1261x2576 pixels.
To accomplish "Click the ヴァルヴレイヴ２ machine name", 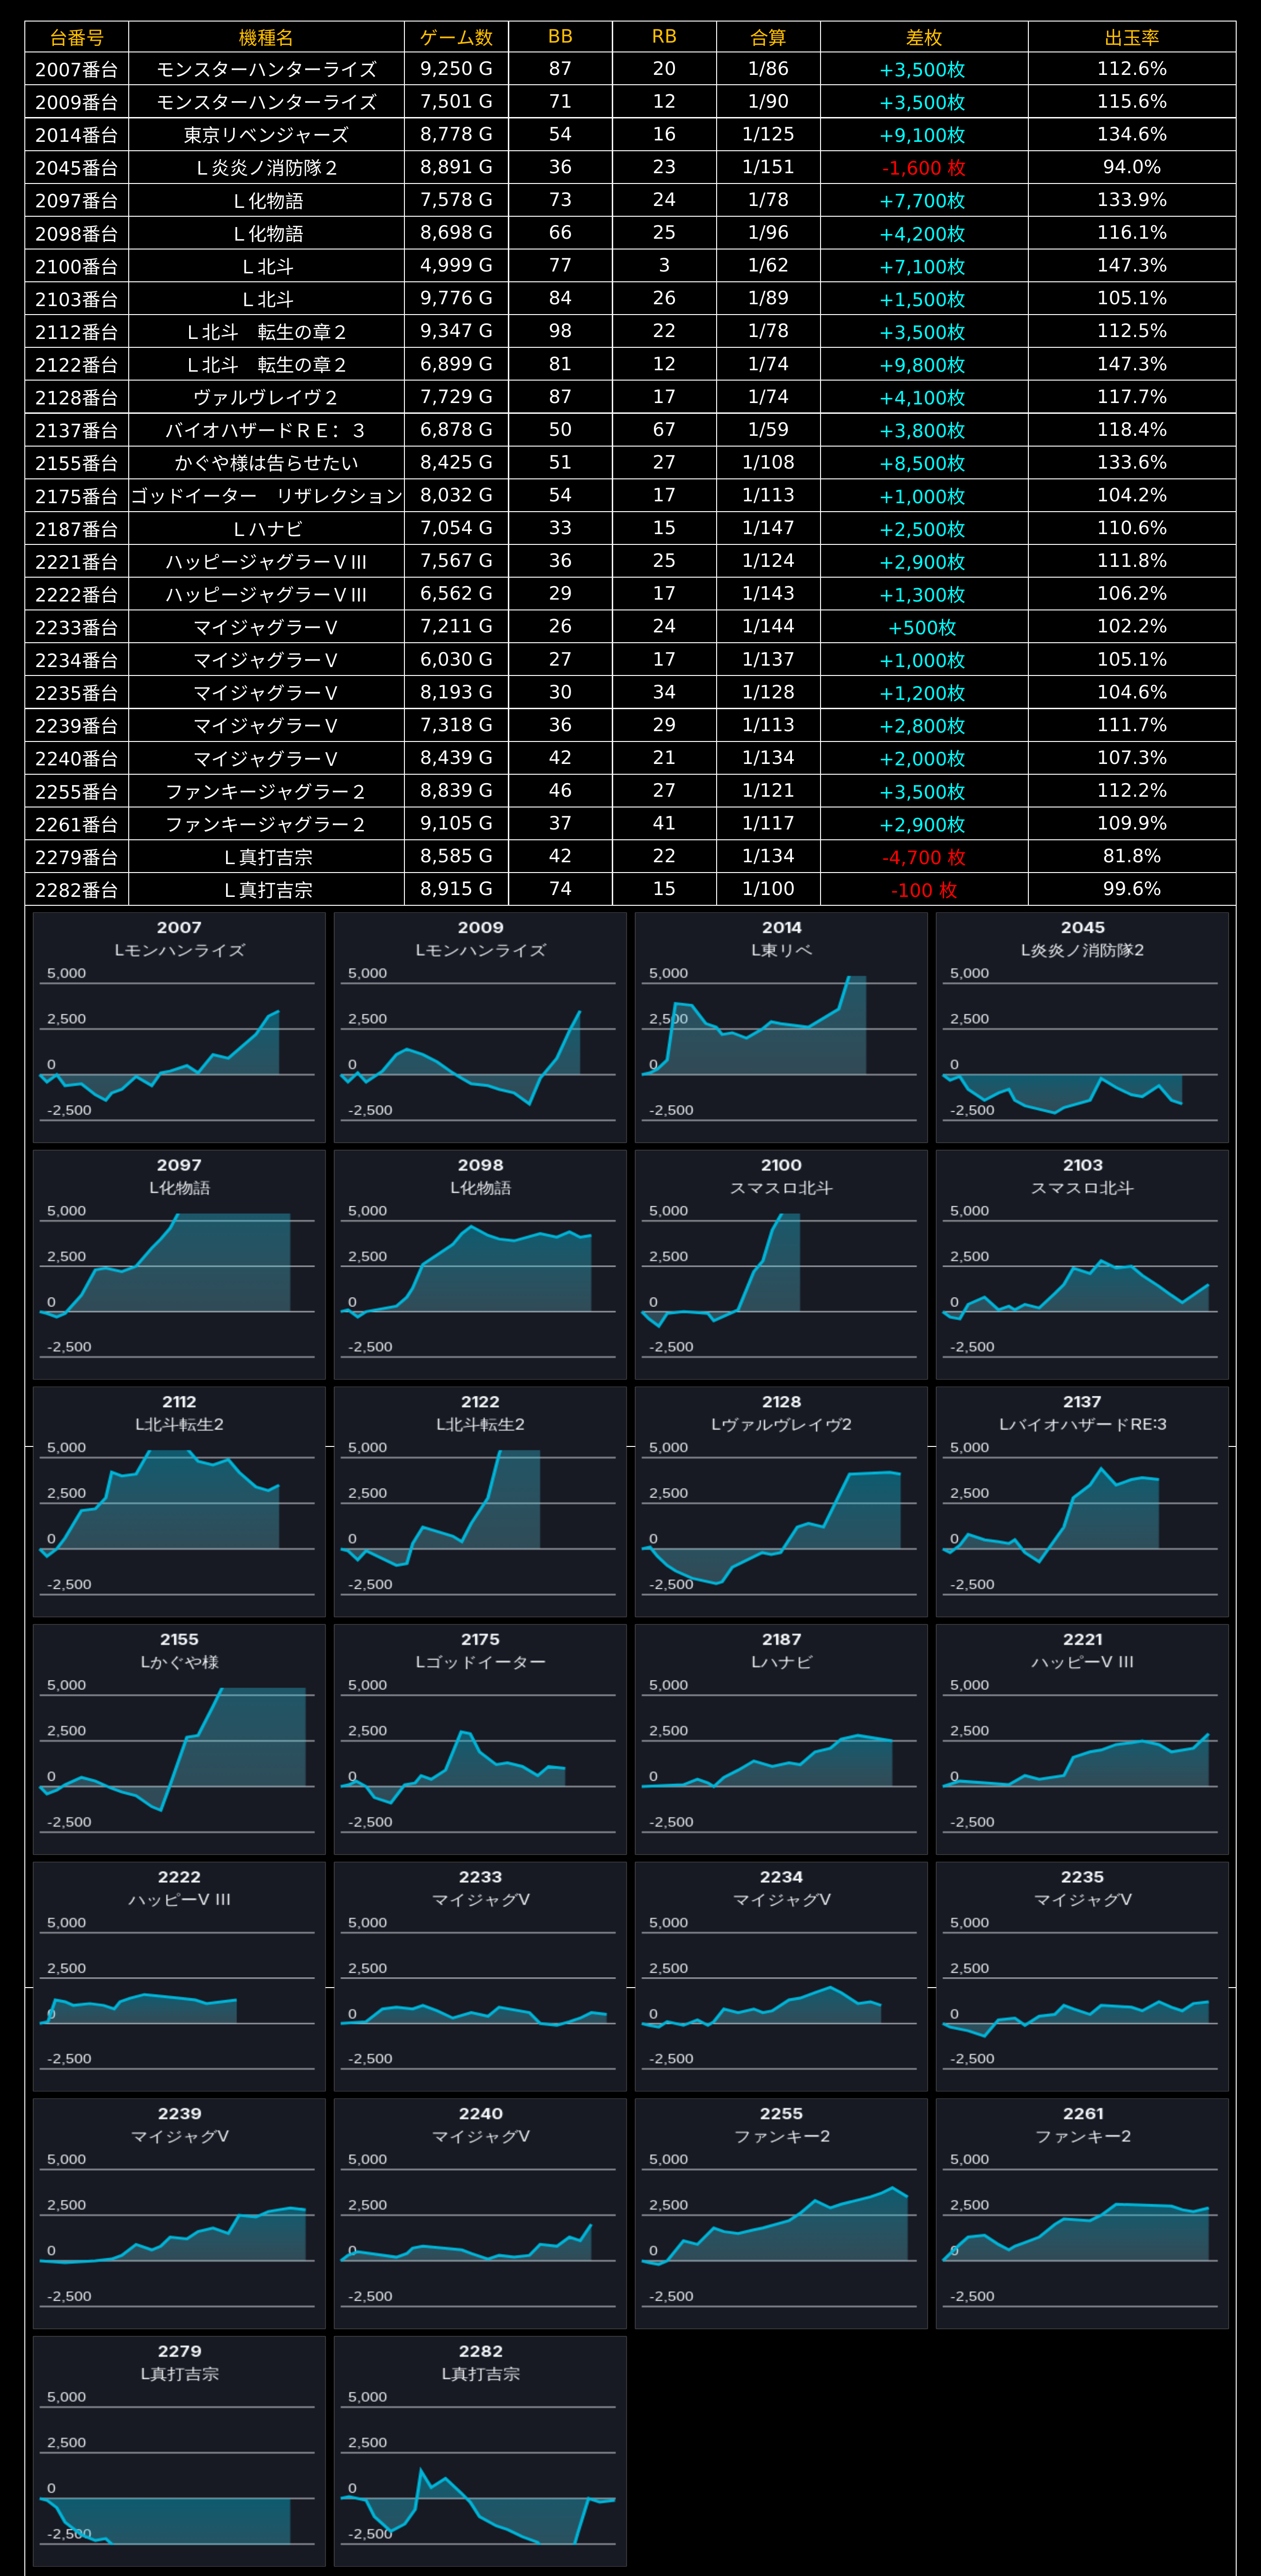I will [x=267, y=397].
